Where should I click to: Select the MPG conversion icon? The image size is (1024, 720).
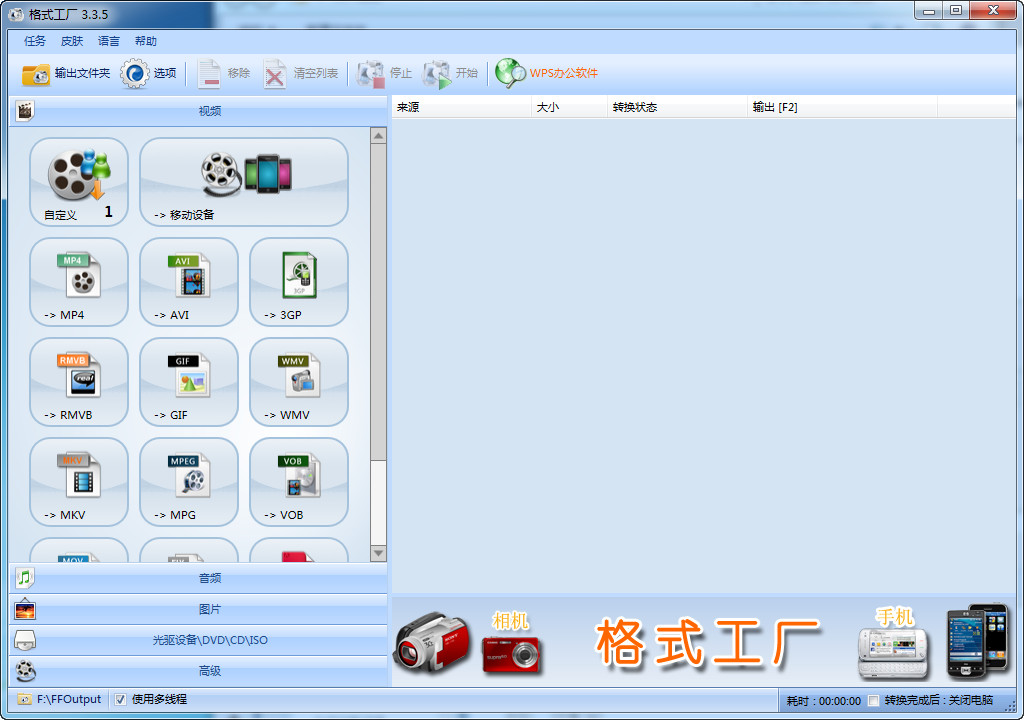pyautogui.click(x=189, y=482)
